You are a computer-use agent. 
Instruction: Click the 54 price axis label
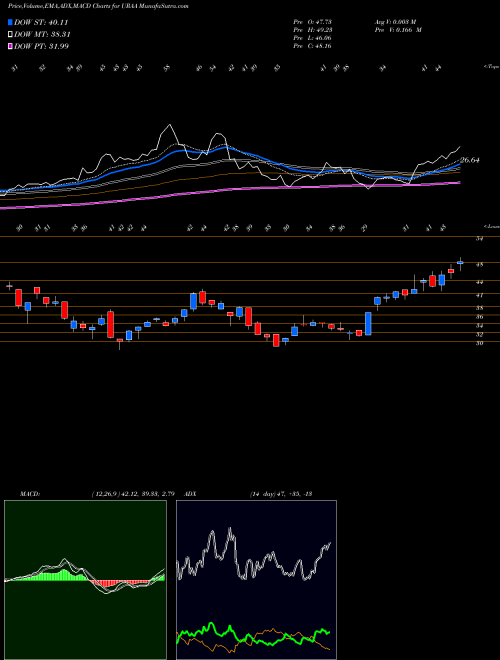pyautogui.click(x=479, y=239)
